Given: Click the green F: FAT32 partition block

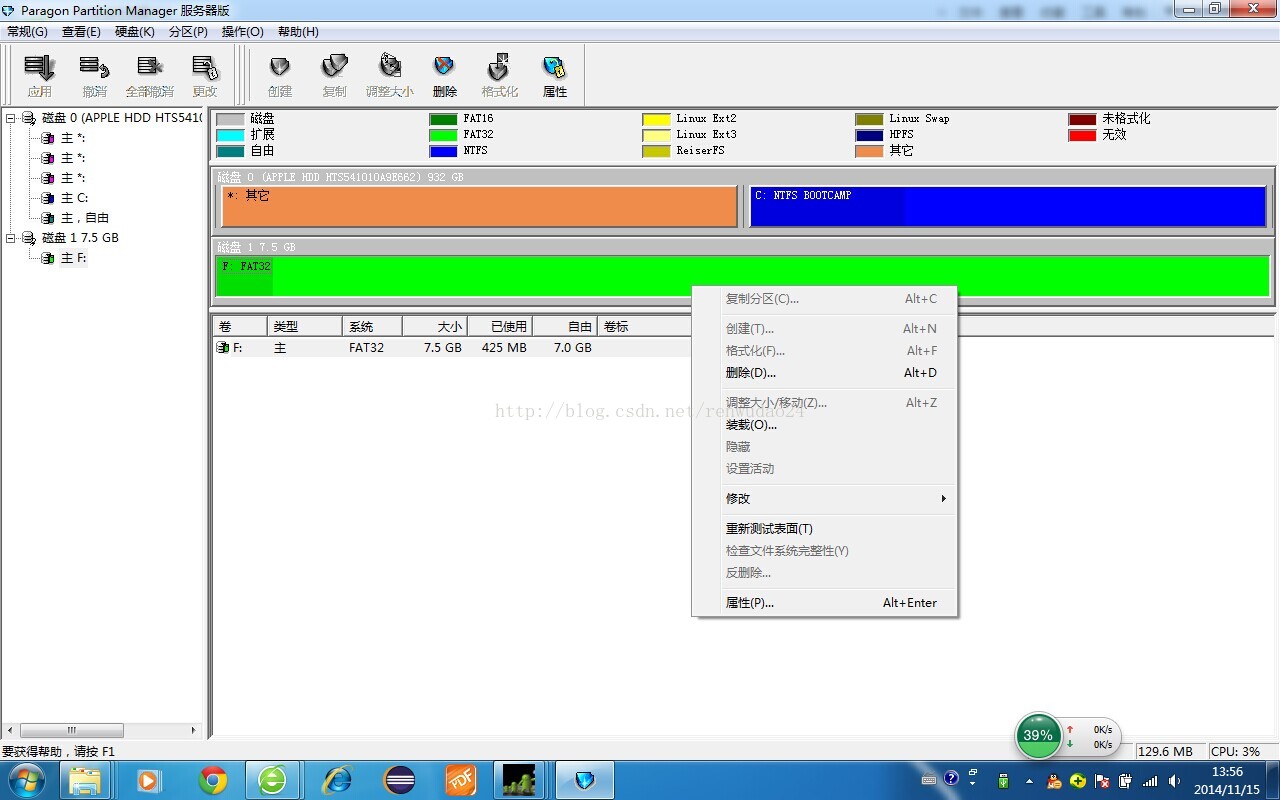Looking at the screenshot, I should click(x=743, y=277).
